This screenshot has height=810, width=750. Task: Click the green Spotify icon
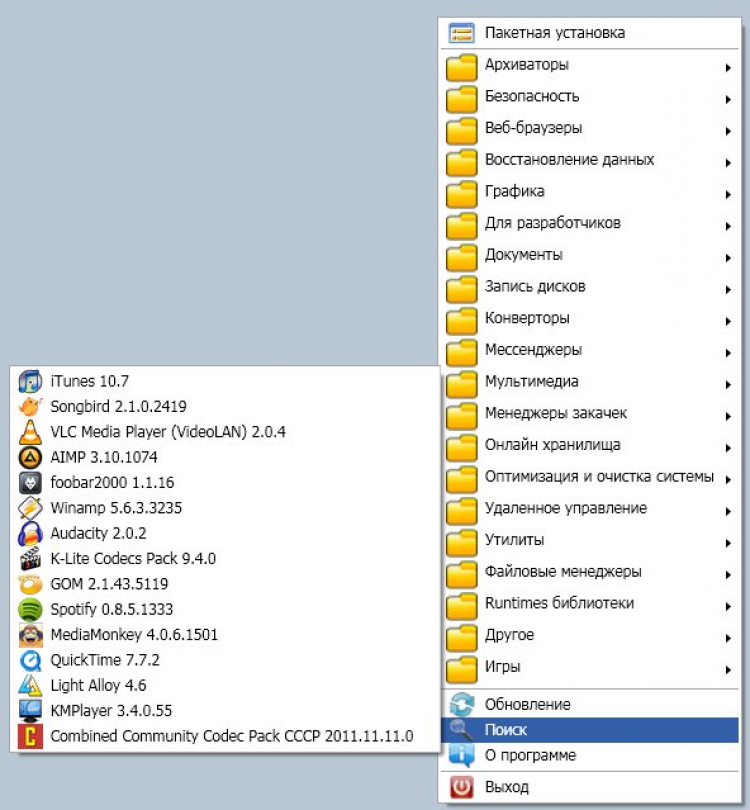pyautogui.click(x=30, y=609)
